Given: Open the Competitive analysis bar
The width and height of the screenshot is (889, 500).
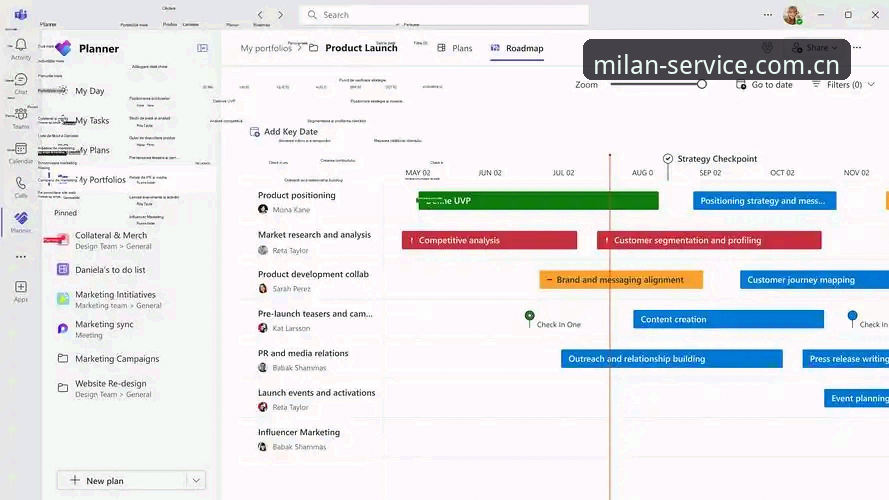Looking at the screenshot, I should [x=489, y=240].
